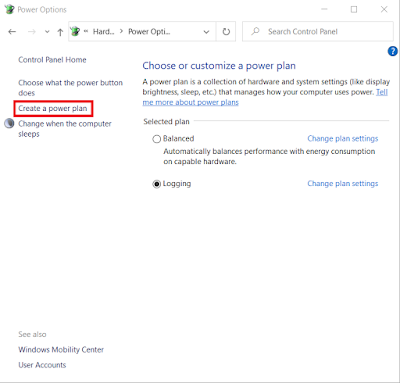The width and height of the screenshot is (400, 383).
Task: Maximize the Power Options window
Action: coord(354,9)
